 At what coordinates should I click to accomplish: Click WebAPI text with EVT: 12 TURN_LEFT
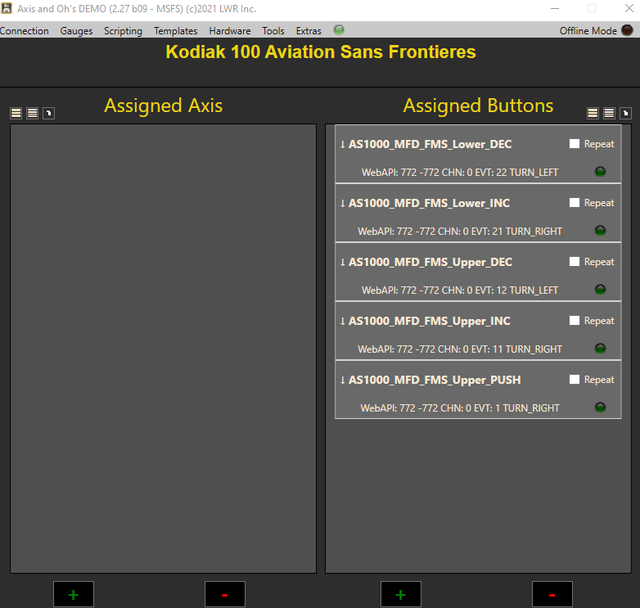click(x=460, y=291)
